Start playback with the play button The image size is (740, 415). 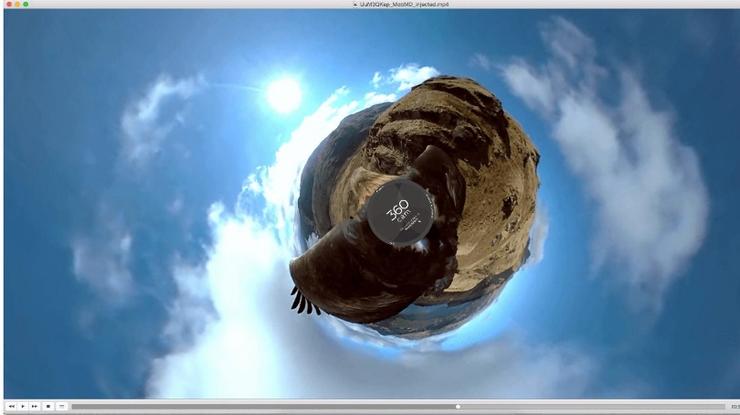point(23,406)
